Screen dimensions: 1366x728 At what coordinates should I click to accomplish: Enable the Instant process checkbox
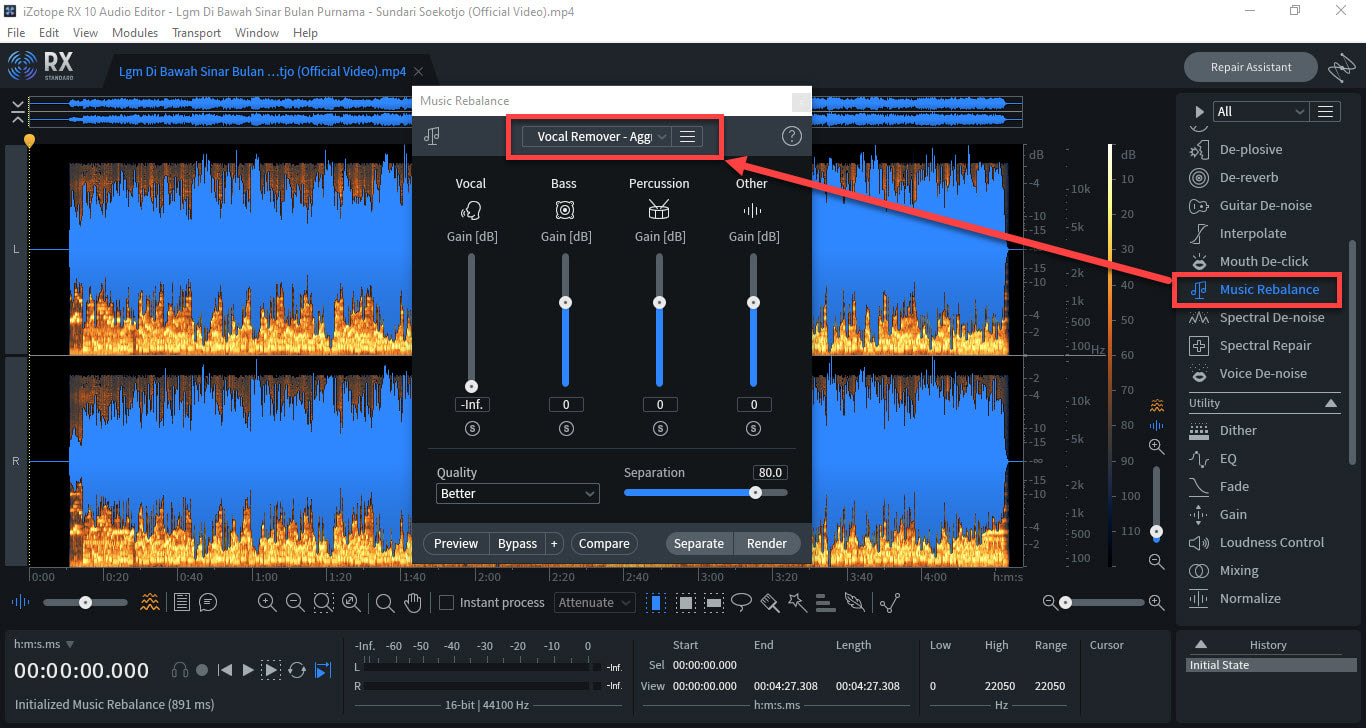click(x=447, y=602)
